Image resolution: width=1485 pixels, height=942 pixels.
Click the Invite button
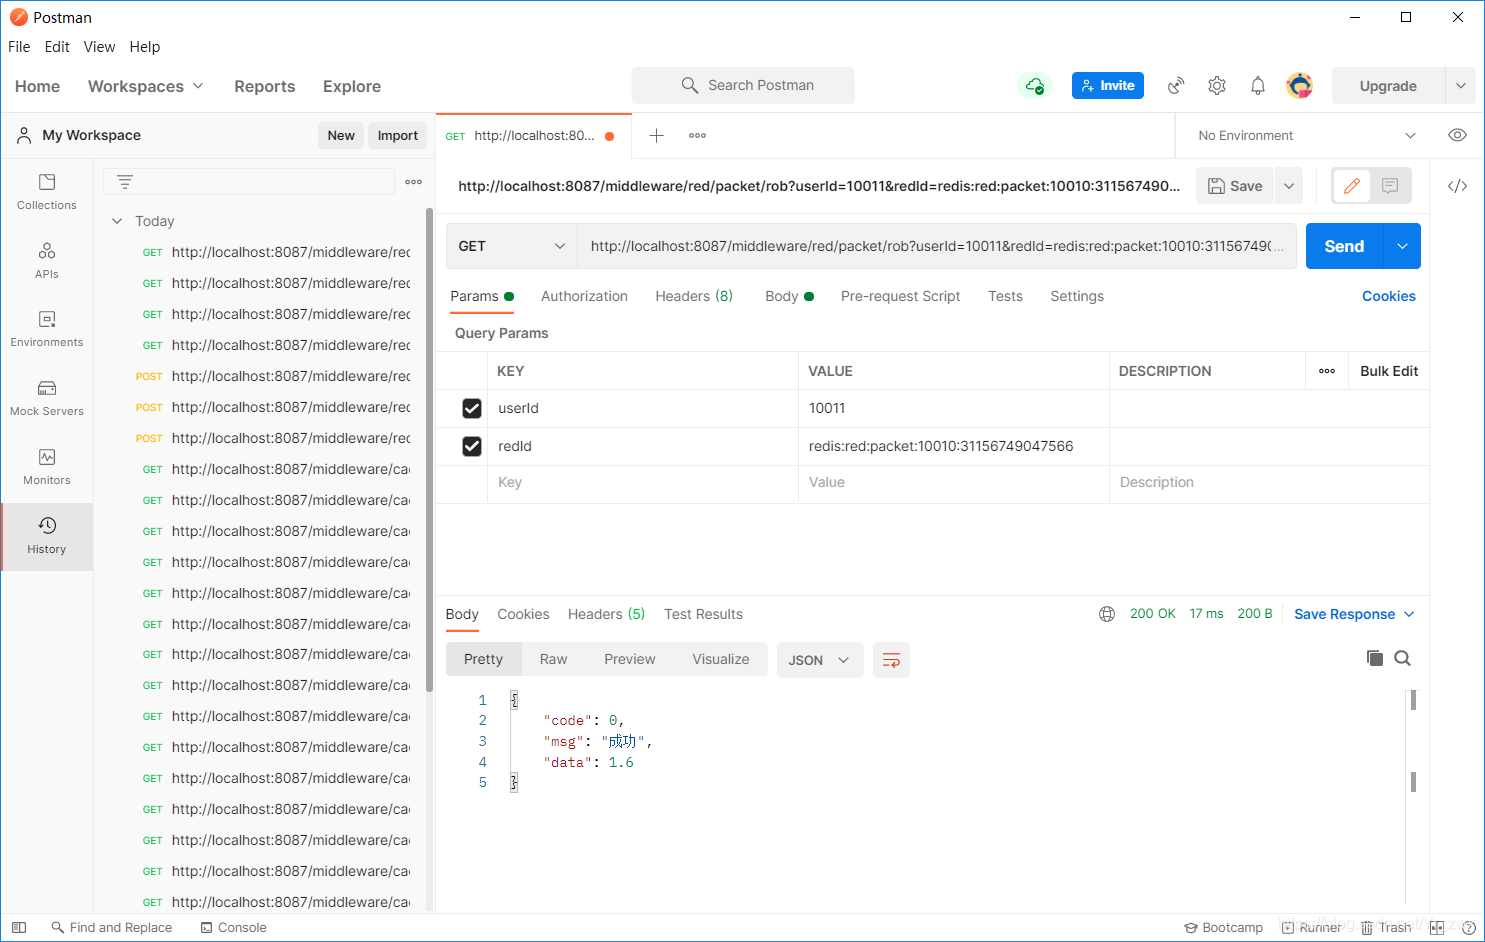(x=1108, y=86)
